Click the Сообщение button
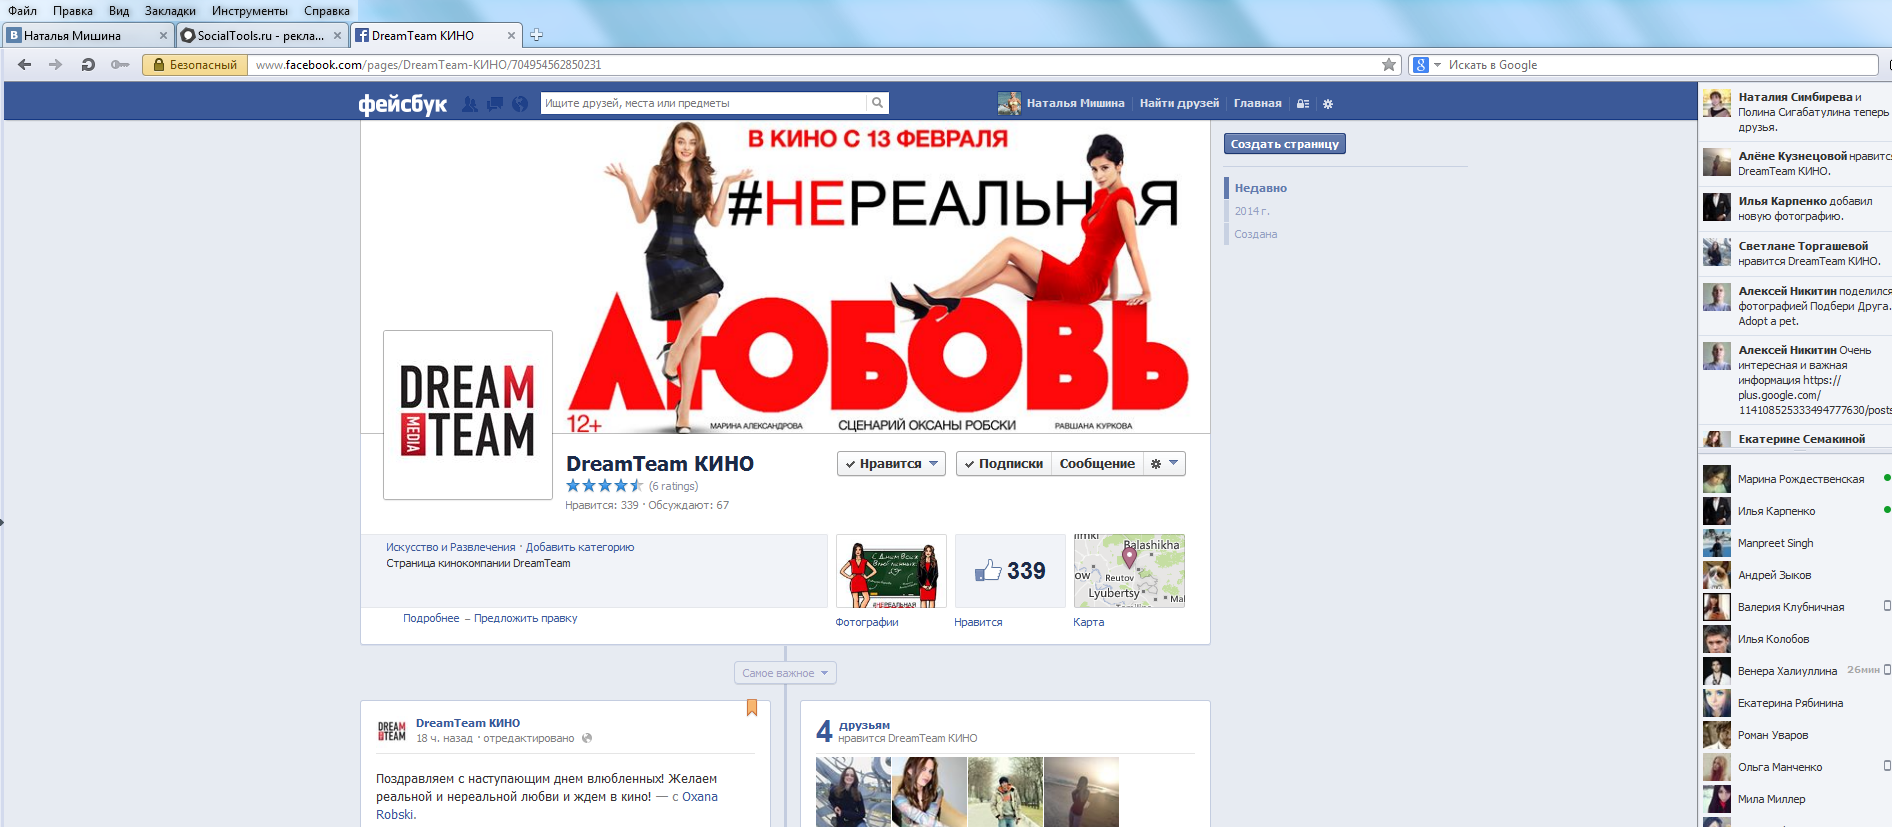Viewport: 1892px width, 827px height. (1097, 464)
